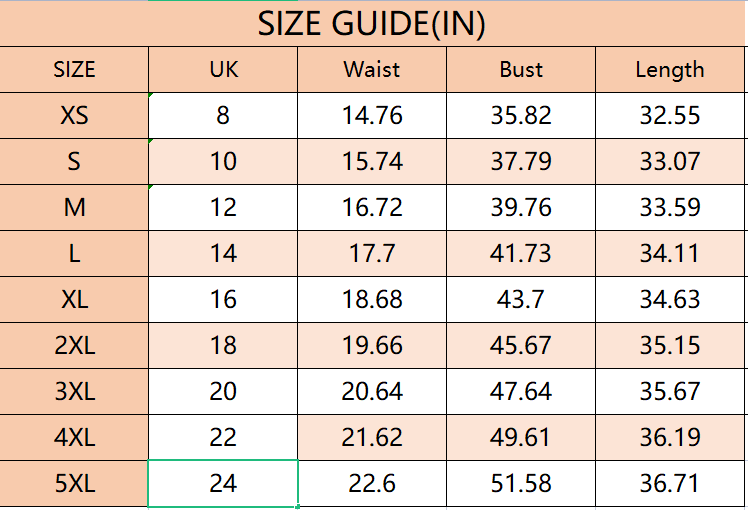Click the Length header cell

(x=670, y=70)
